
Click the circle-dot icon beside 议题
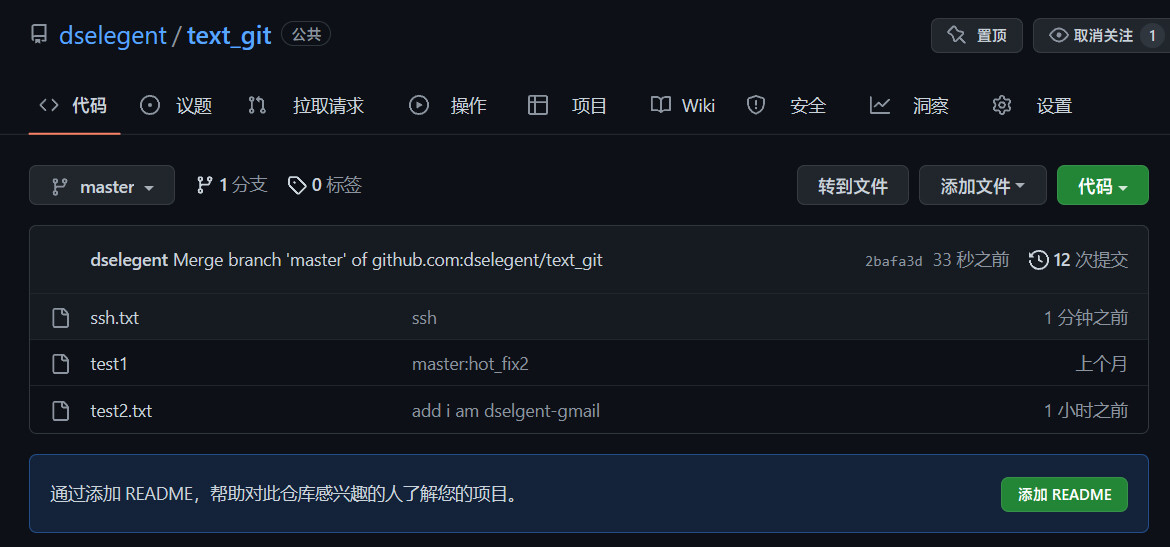150,105
